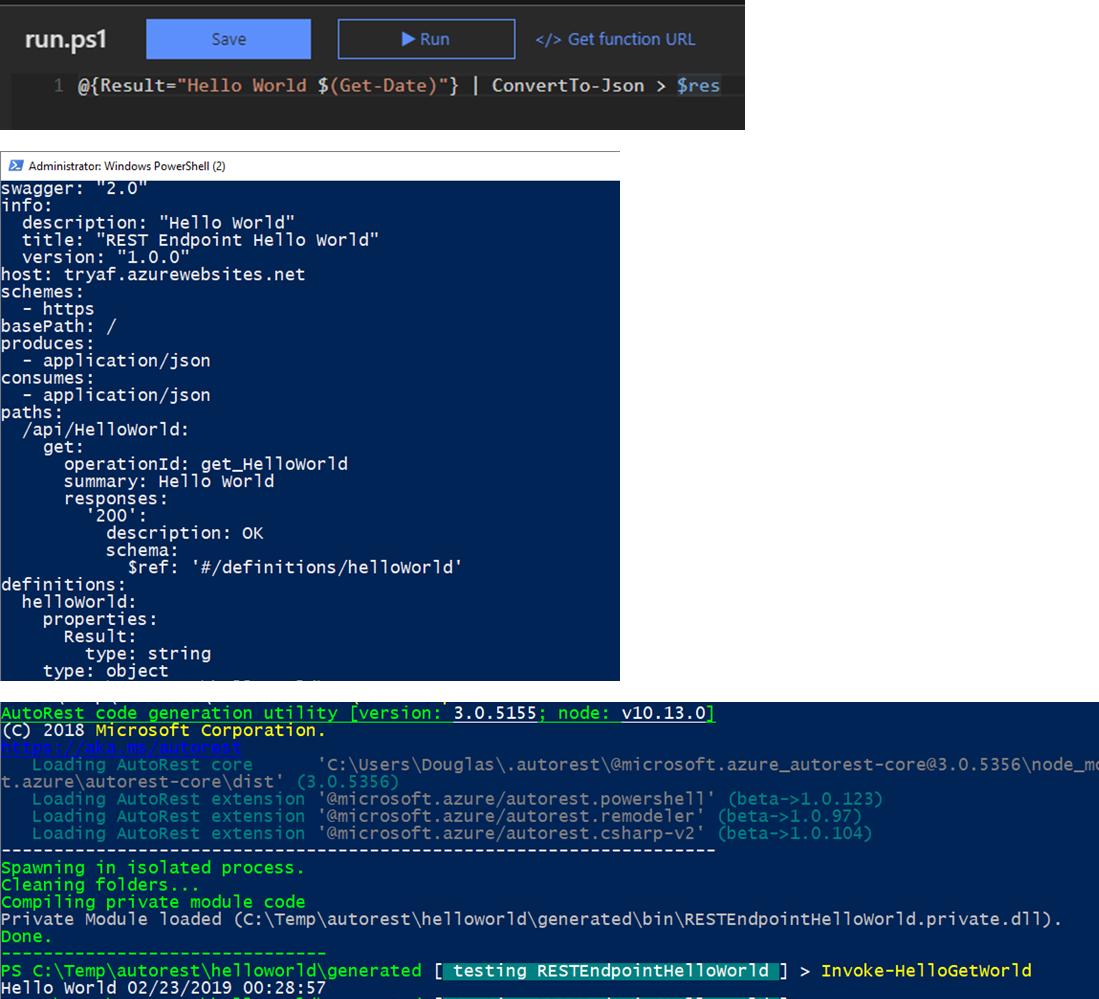
Task: Click the Compiling private module code line
Action: [x=153, y=902]
